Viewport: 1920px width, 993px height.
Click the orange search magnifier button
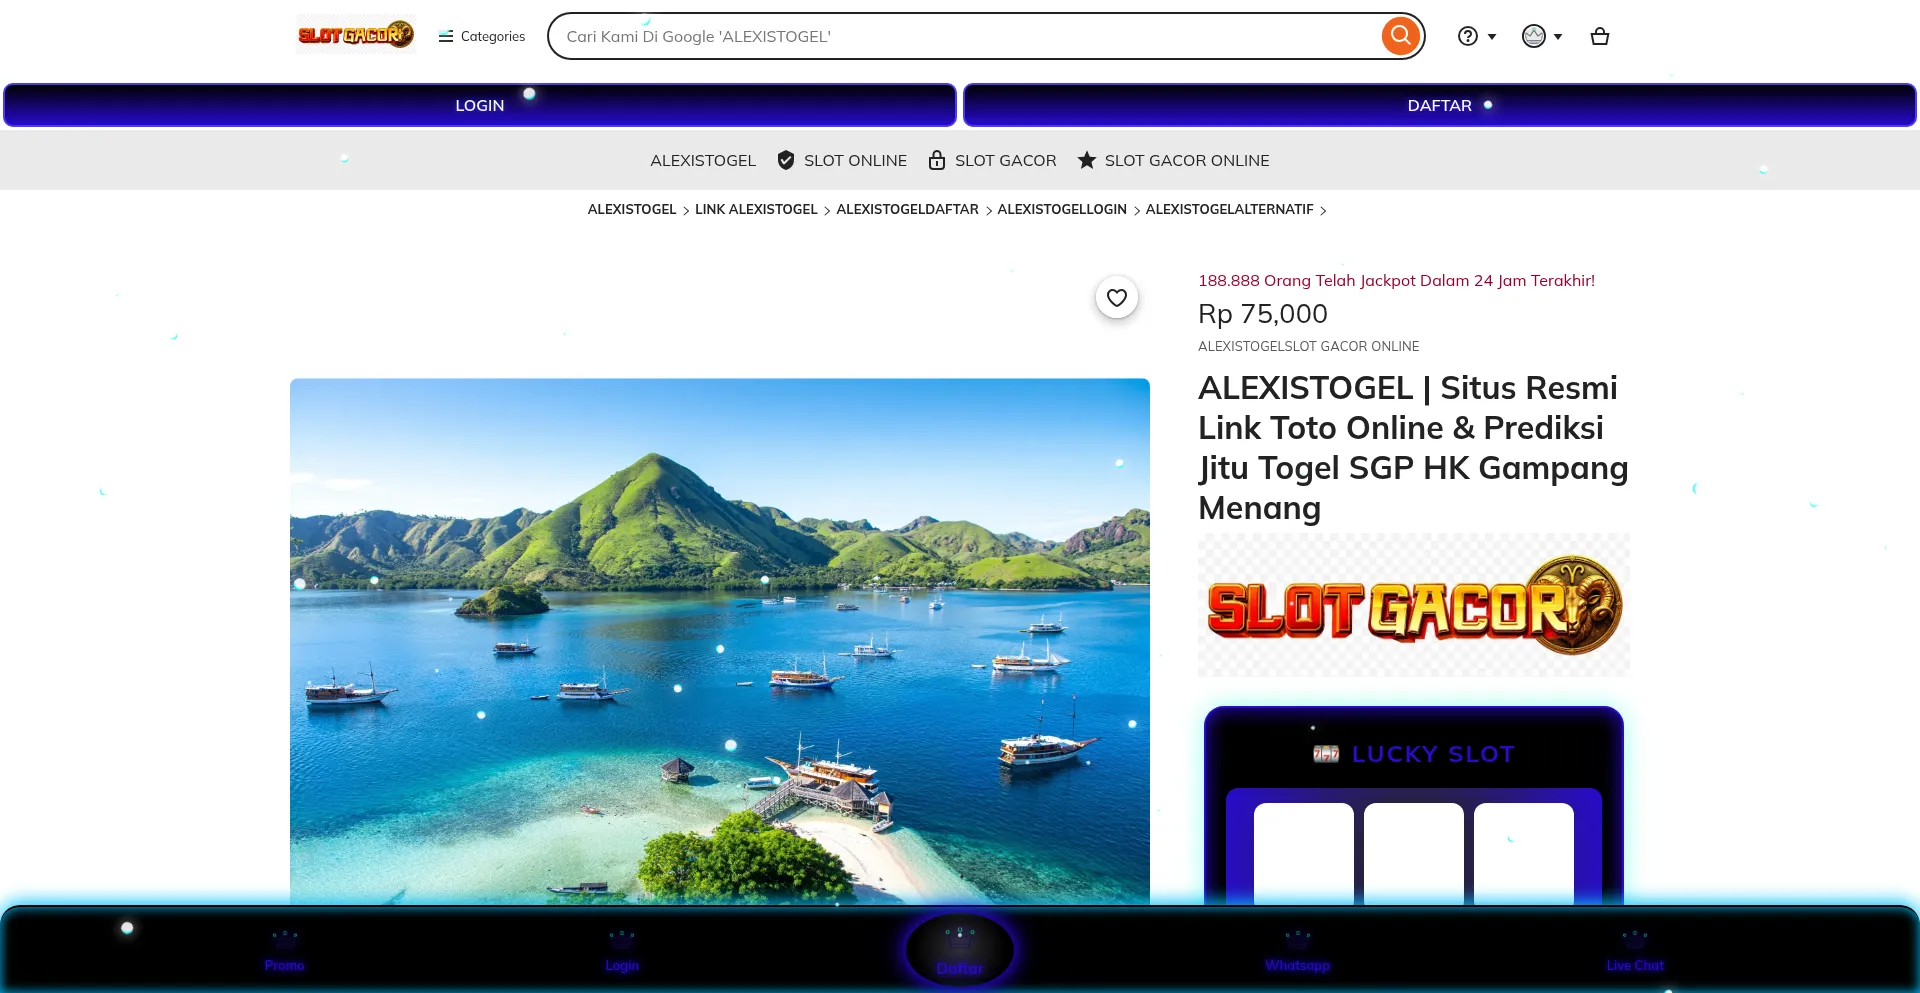1401,36
